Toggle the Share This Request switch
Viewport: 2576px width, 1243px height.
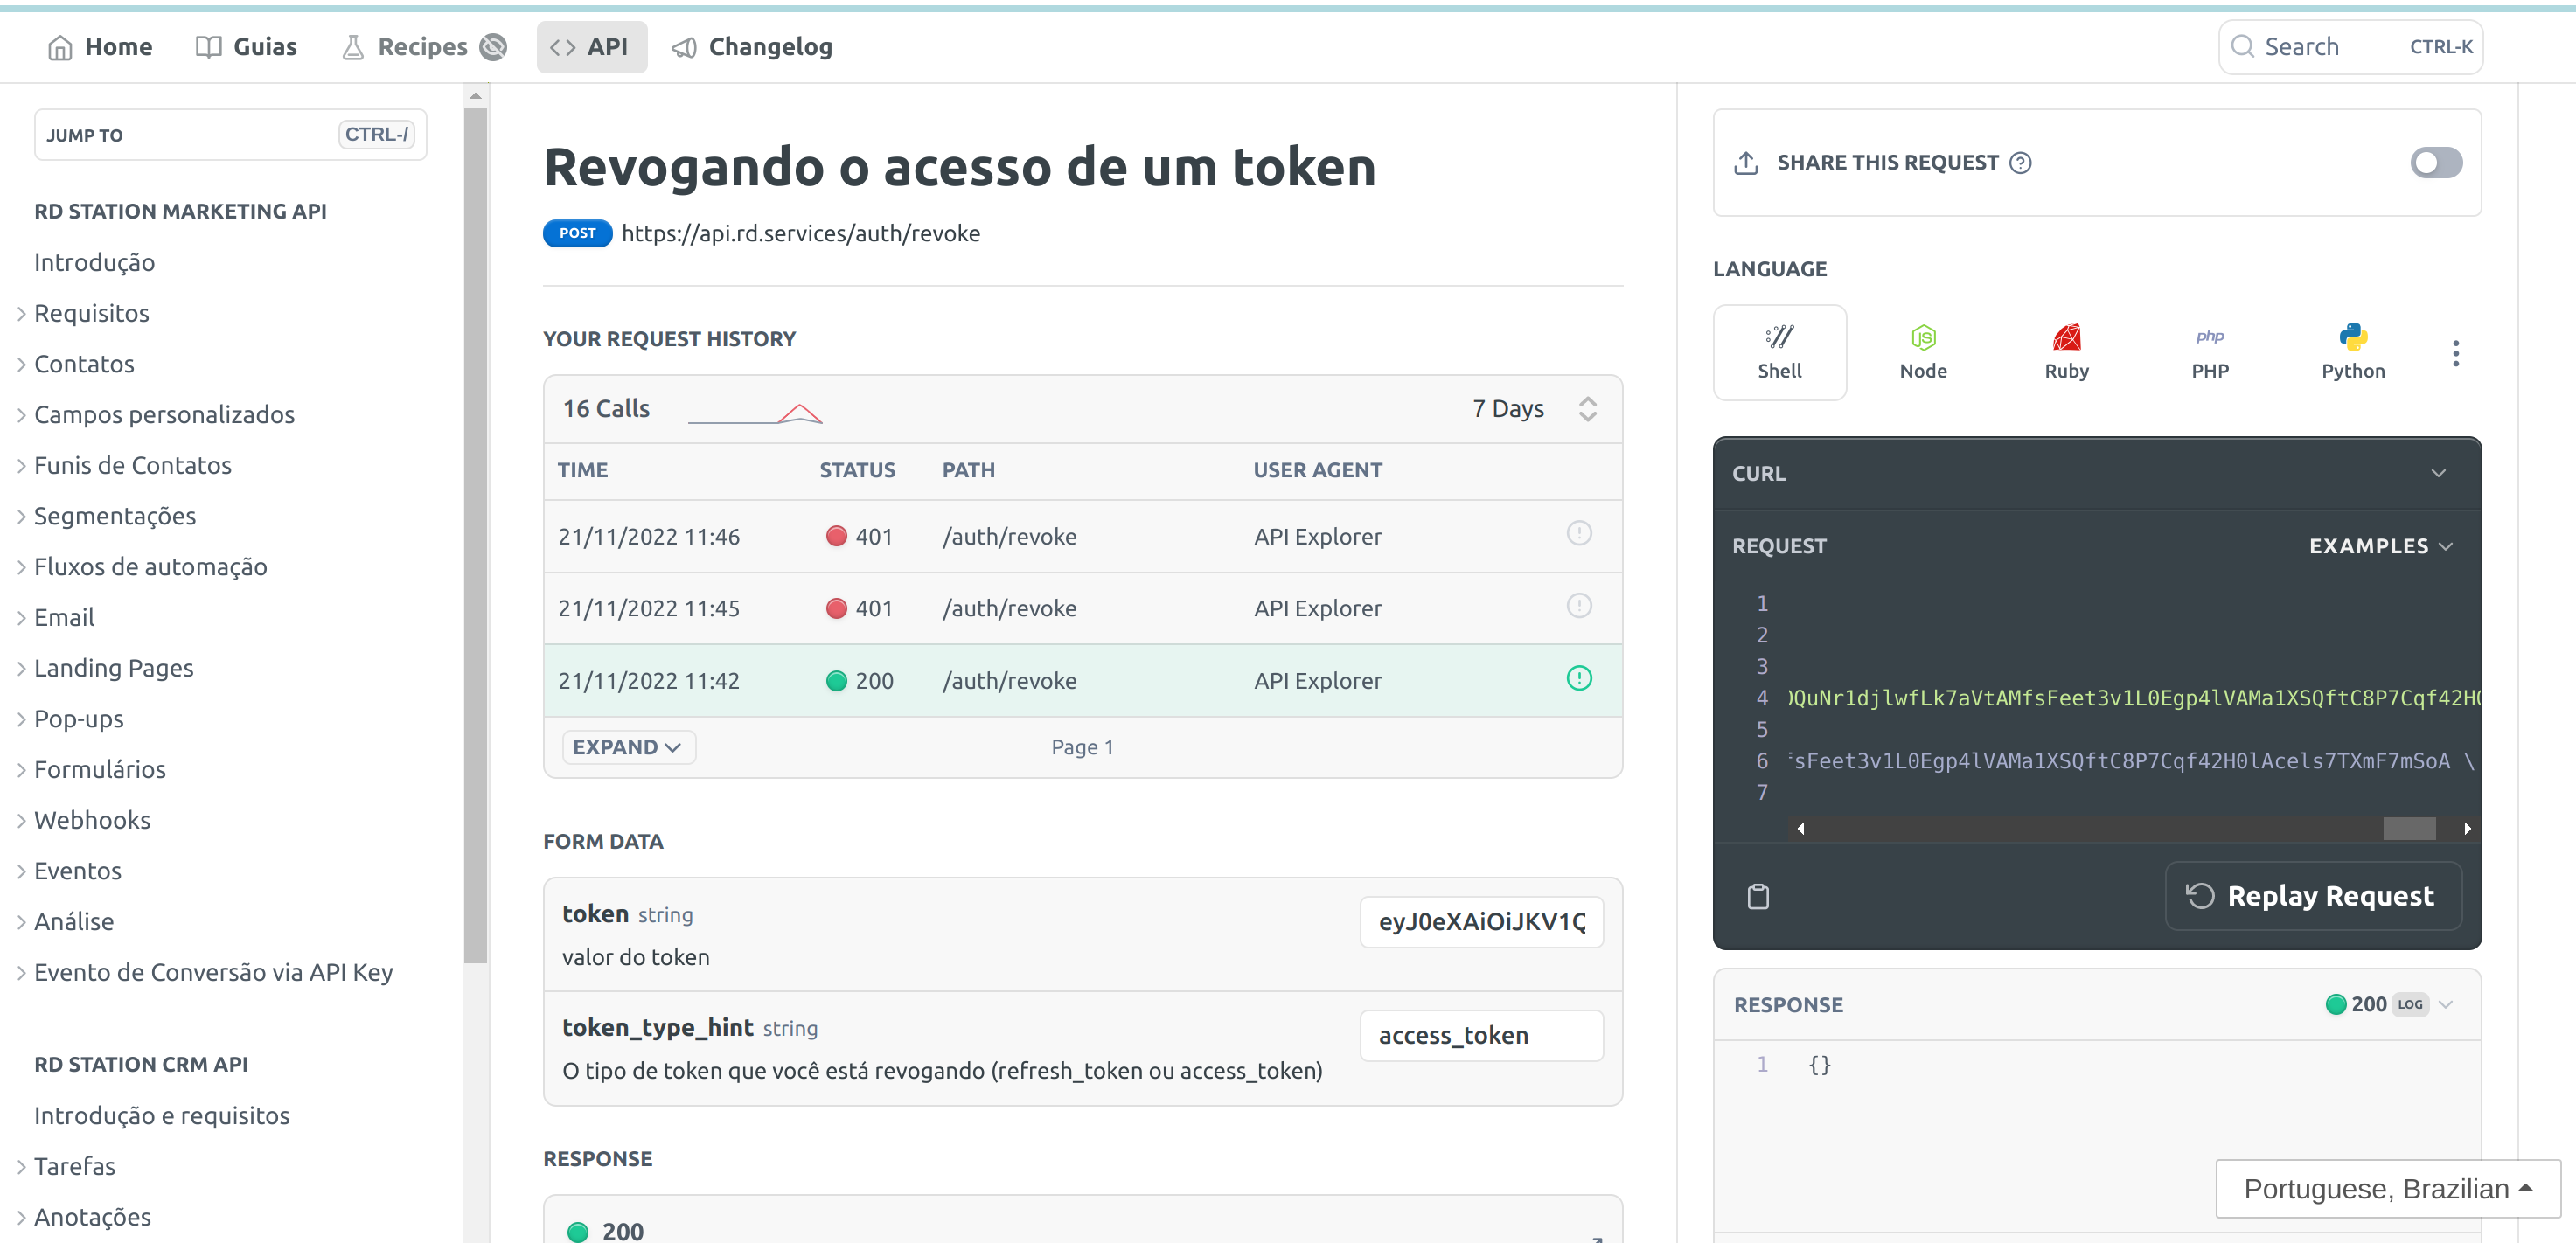[2435, 163]
